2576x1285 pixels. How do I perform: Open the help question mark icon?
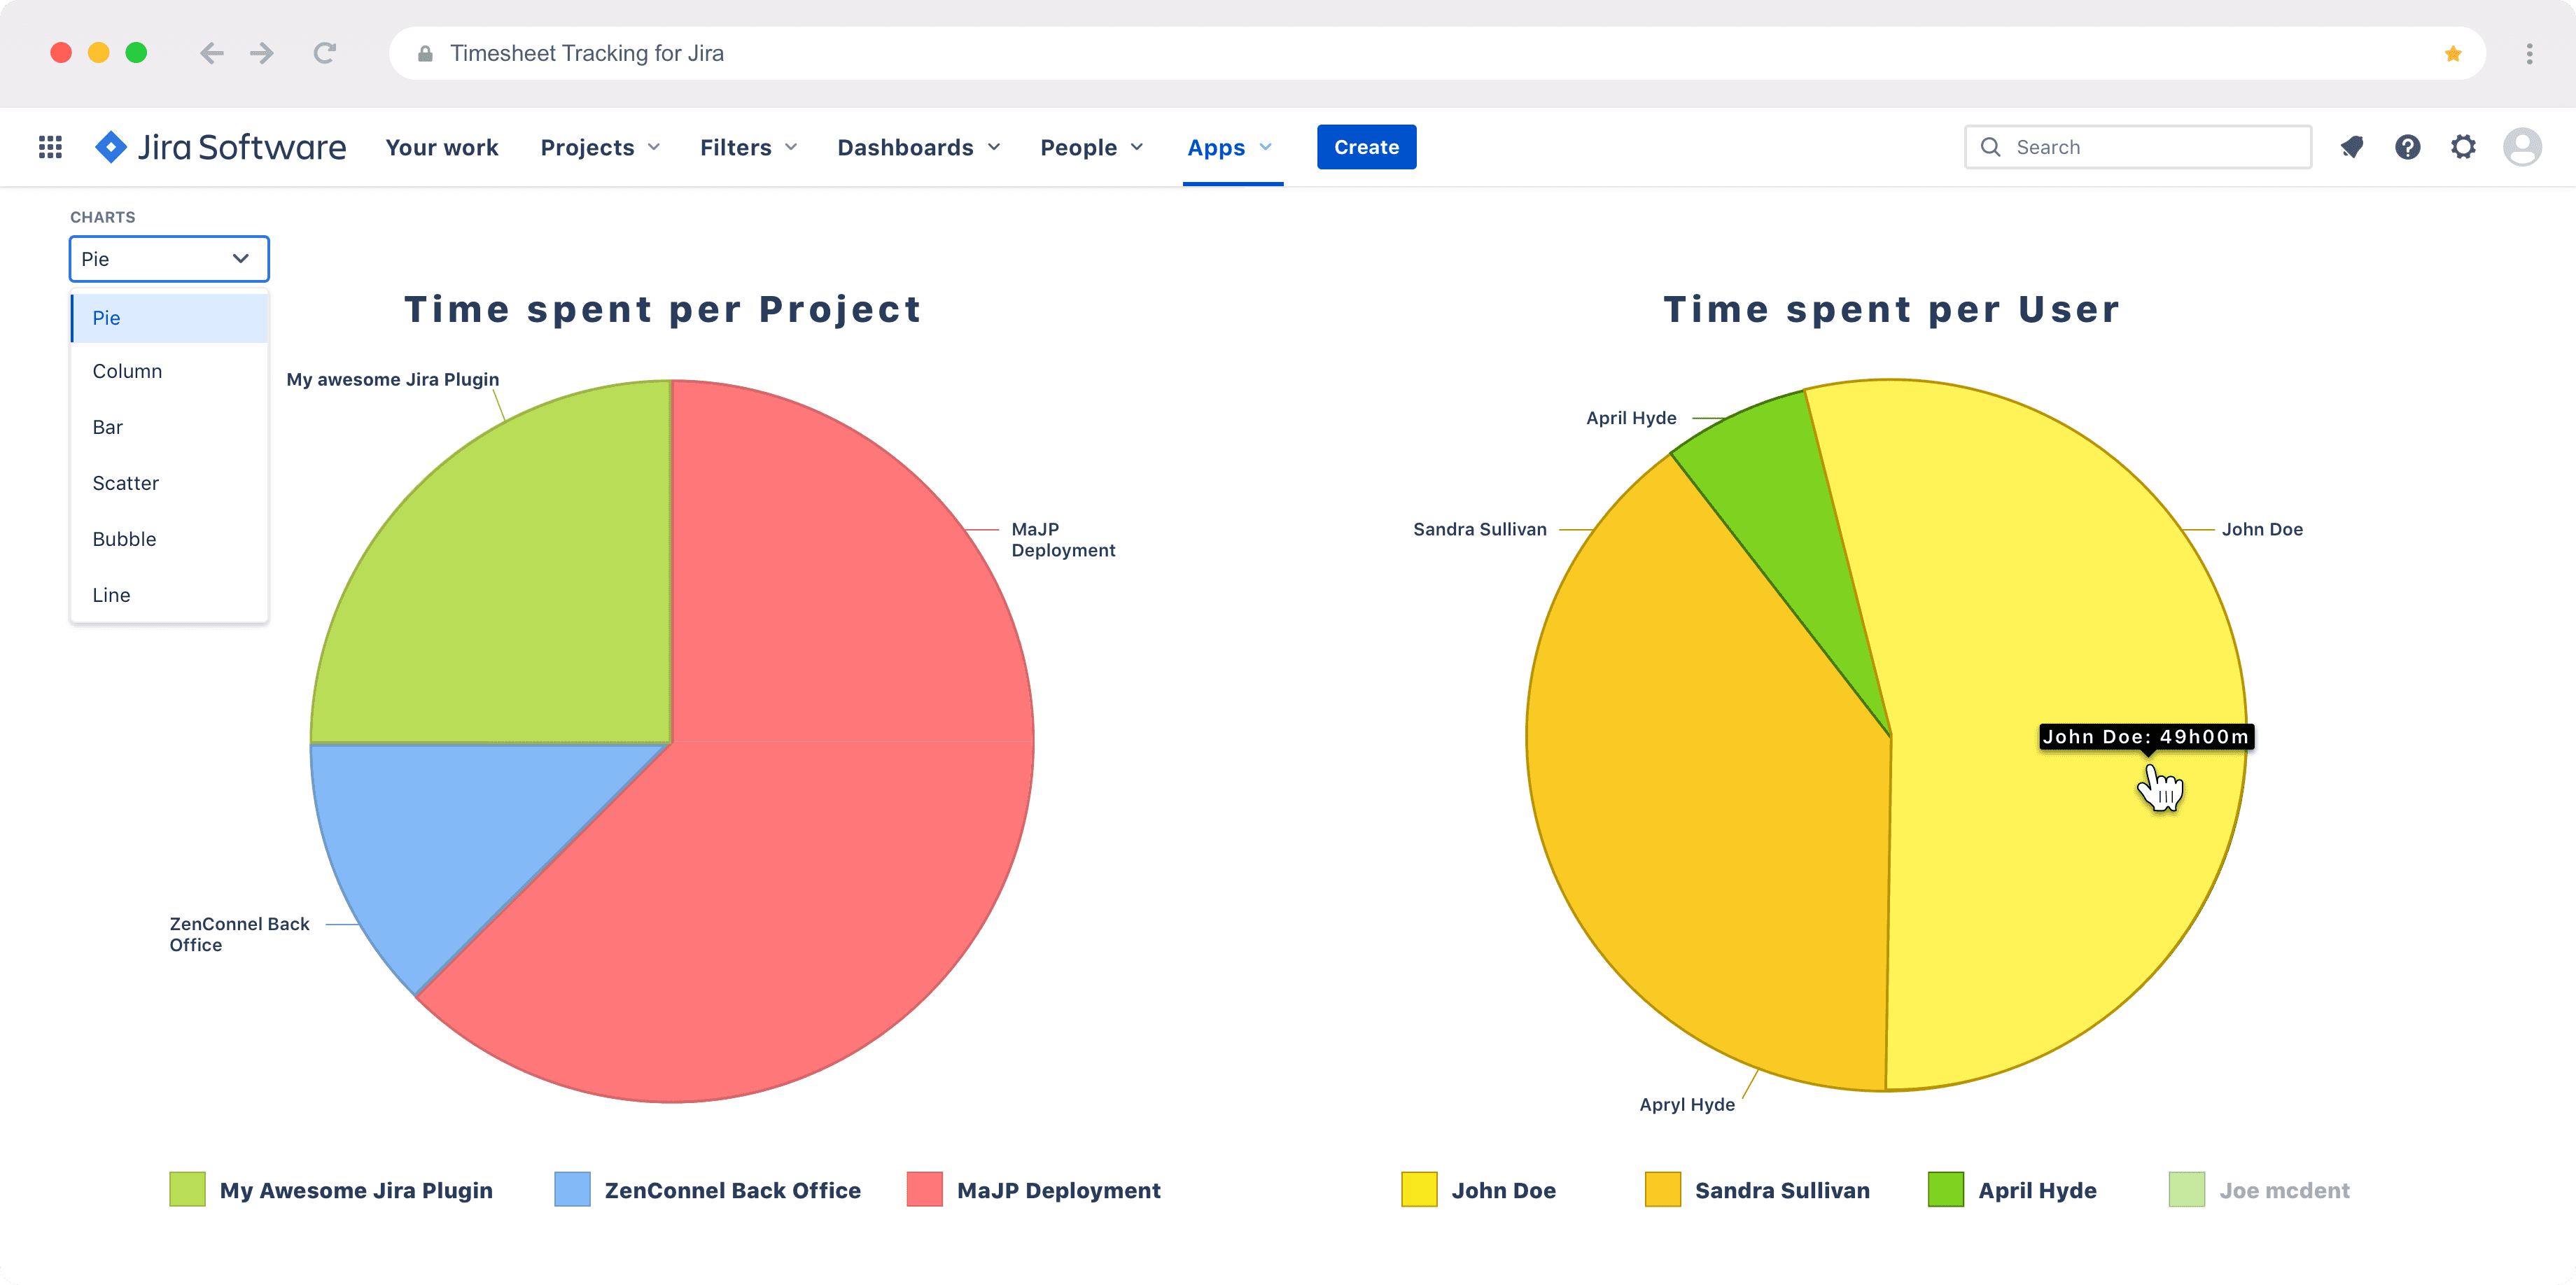coord(2407,147)
